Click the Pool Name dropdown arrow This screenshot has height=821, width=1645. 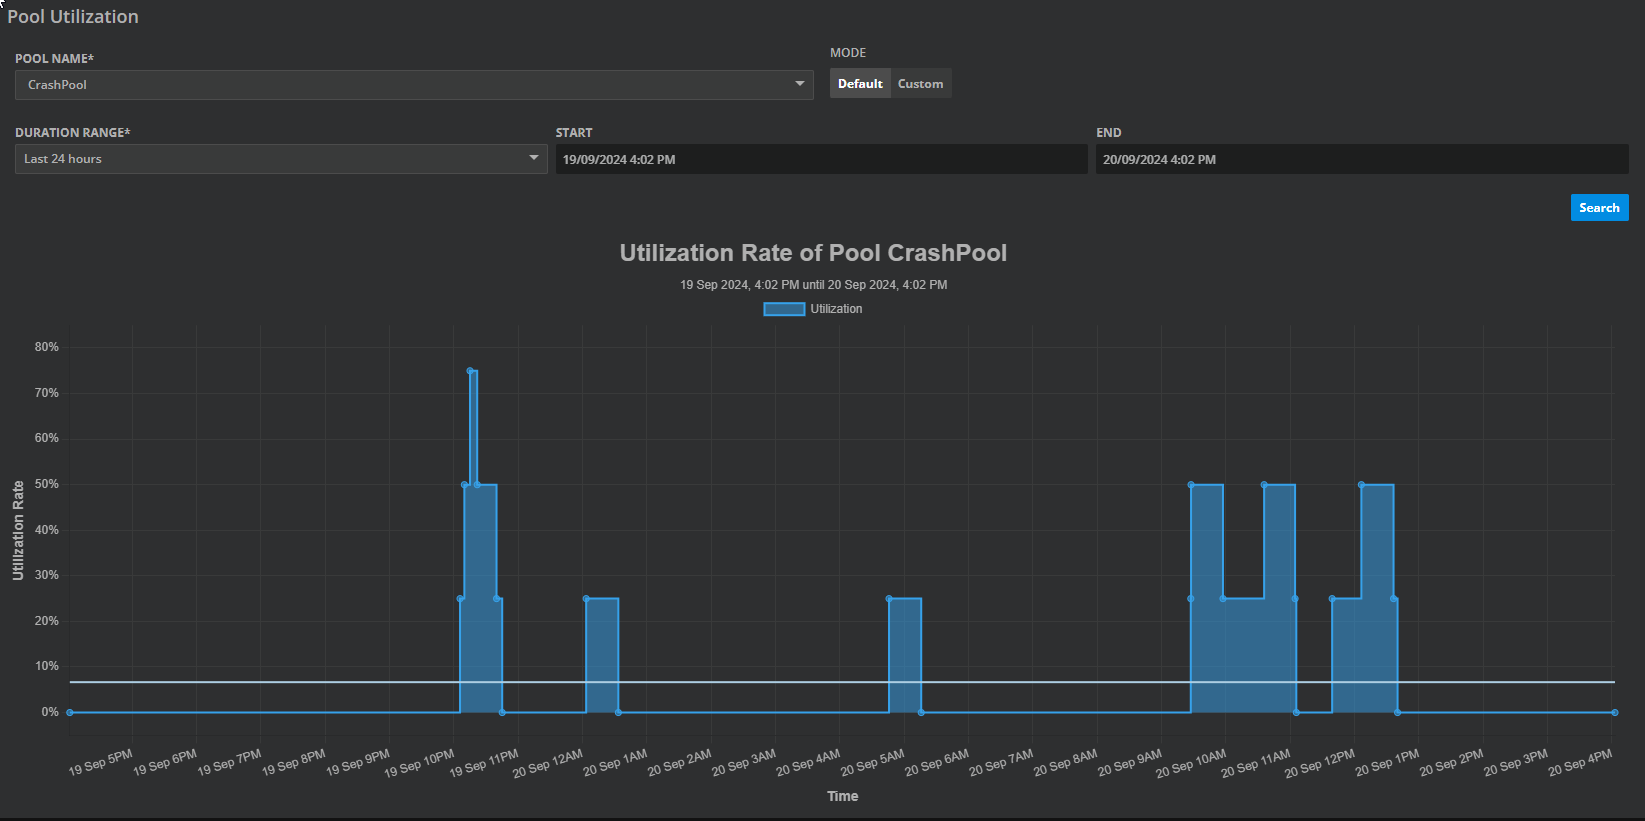(x=799, y=84)
